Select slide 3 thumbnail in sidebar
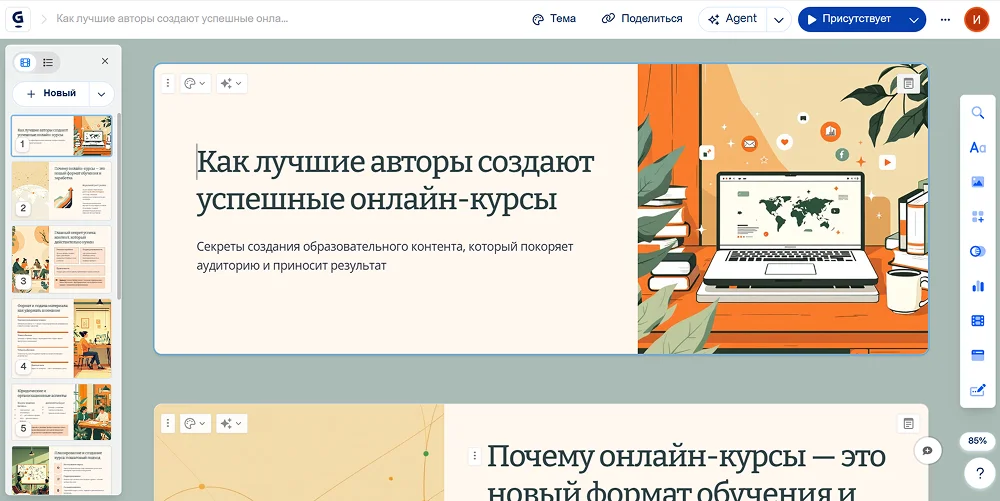The image size is (1000, 501). pyautogui.click(x=62, y=258)
